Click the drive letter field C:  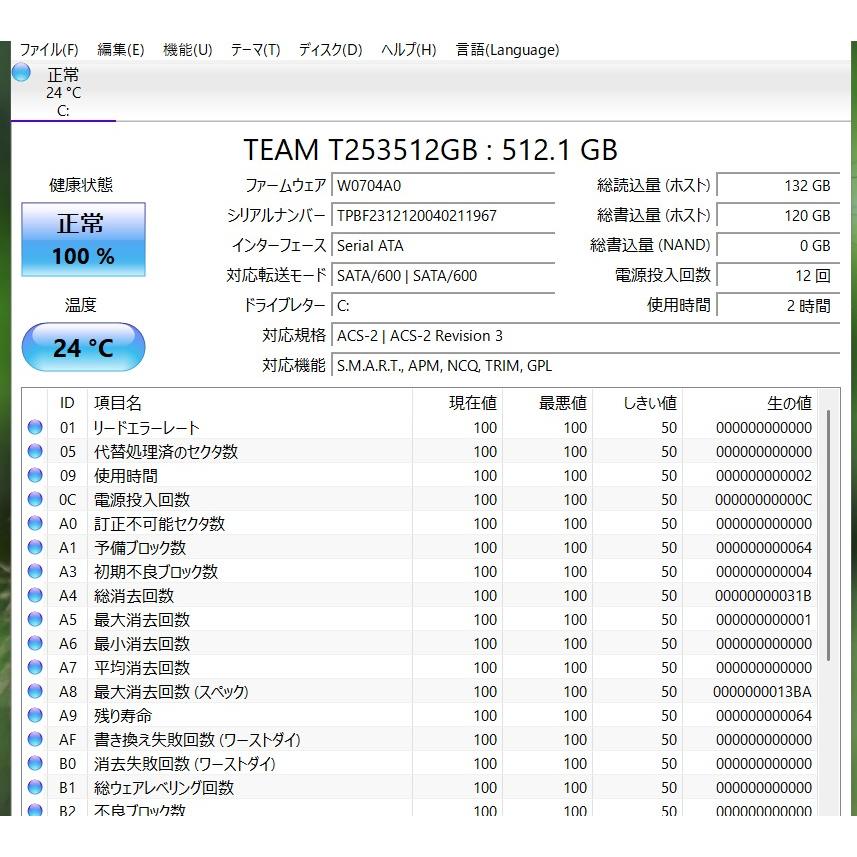pyautogui.click(x=443, y=306)
